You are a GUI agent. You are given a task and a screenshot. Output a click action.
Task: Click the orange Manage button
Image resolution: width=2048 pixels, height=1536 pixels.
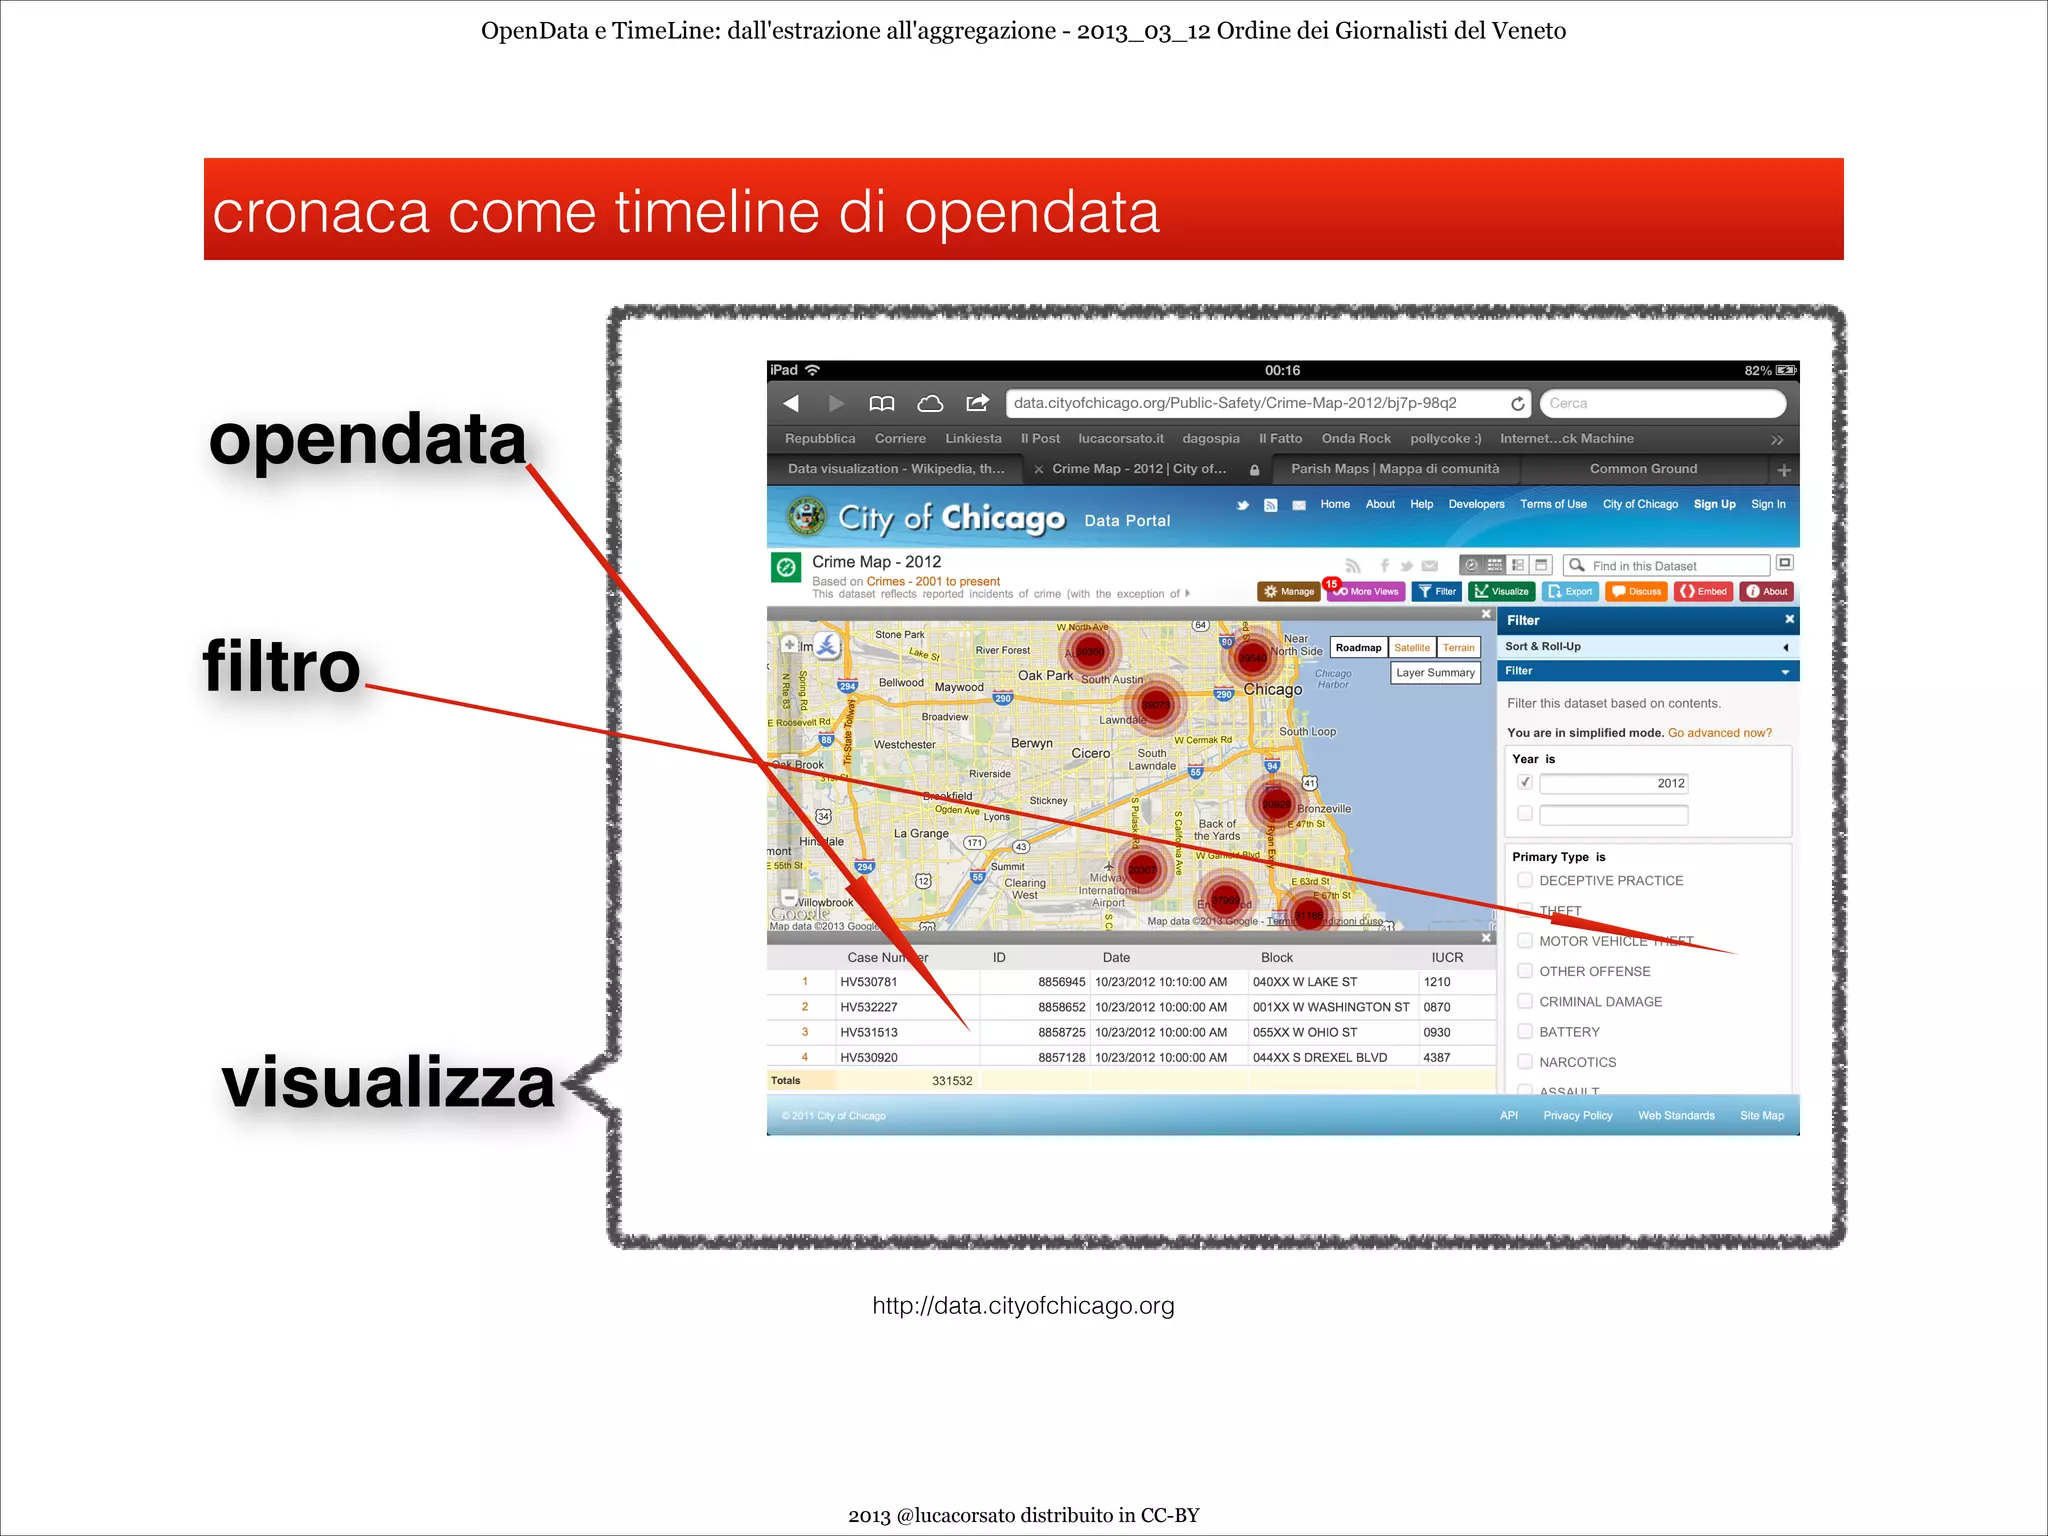pos(1288,592)
